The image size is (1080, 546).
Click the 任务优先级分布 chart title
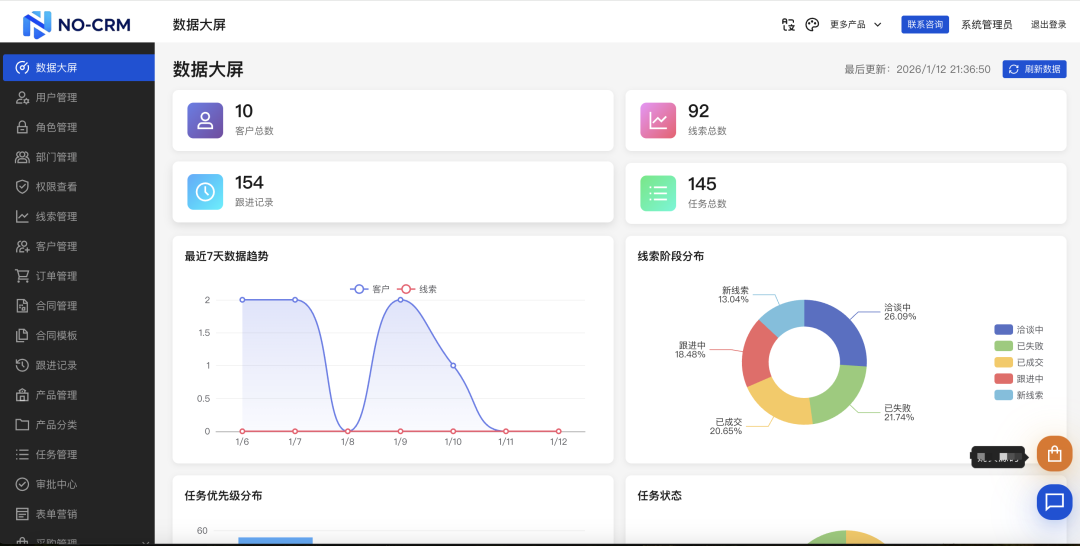point(223,496)
